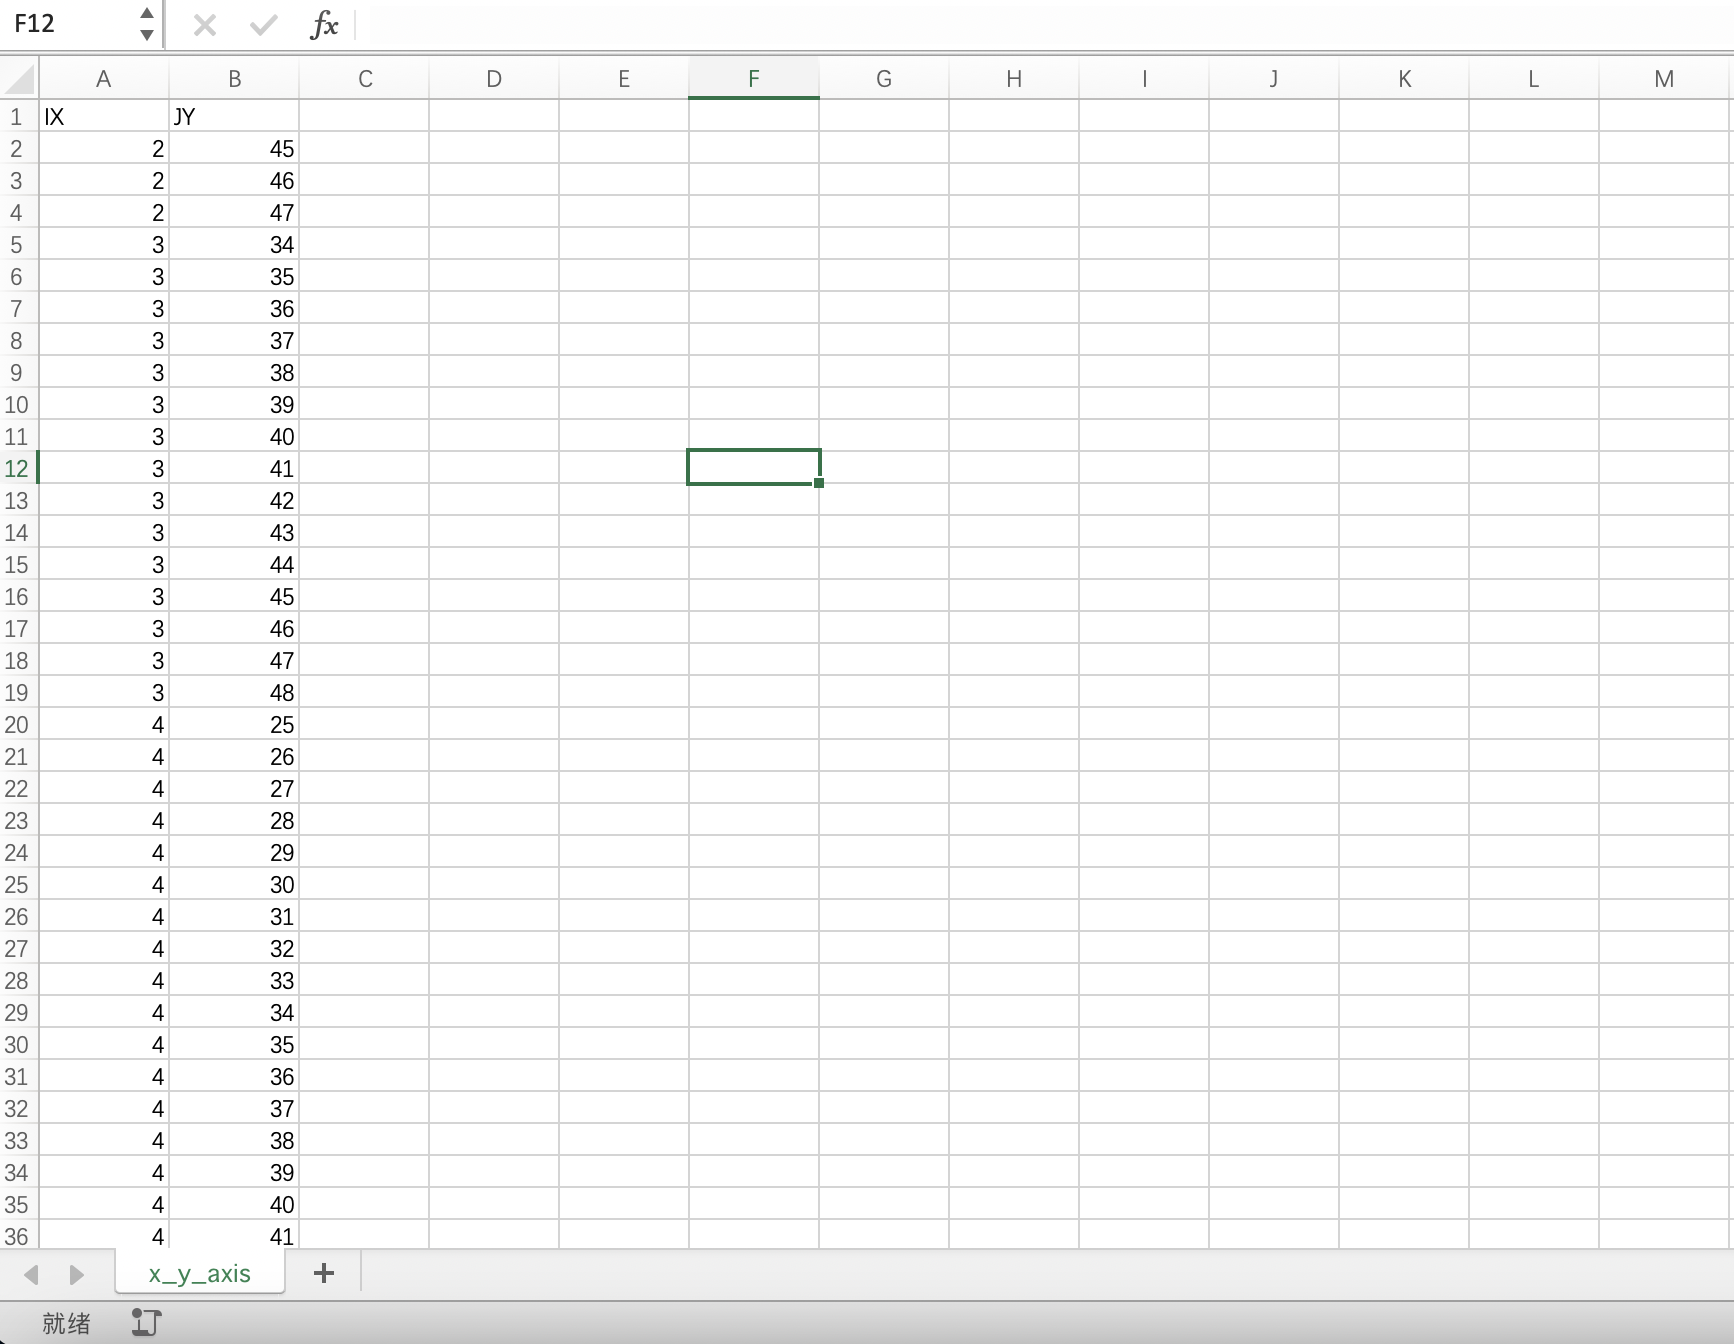
Task: Click the accessibility status bar icon
Action: click(x=146, y=1323)
